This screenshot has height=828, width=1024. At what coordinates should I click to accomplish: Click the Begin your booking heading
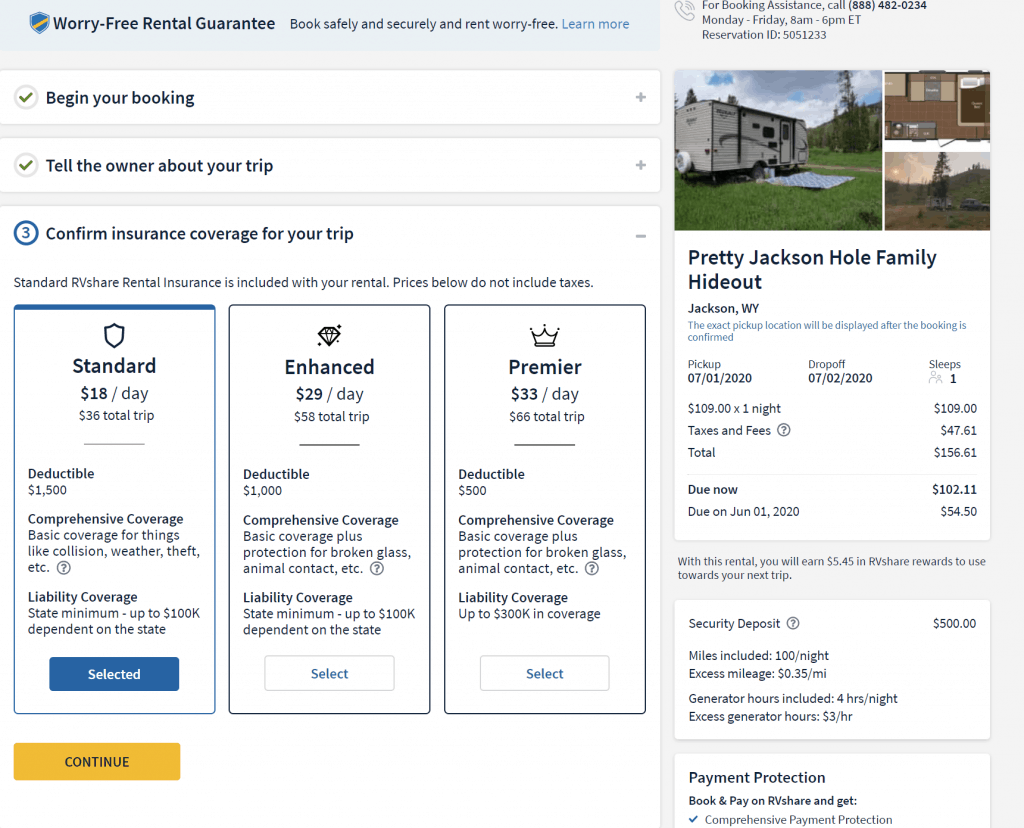pyautogui.click(x=120, y=98)
